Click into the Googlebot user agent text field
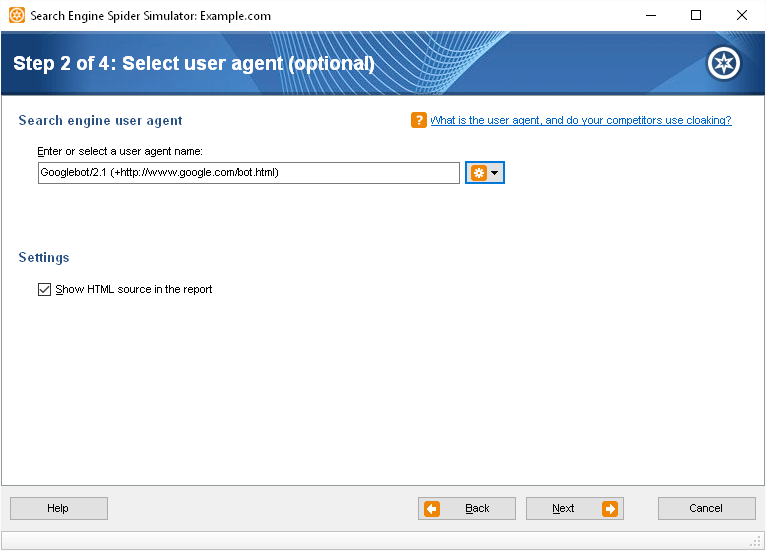766x551 pixels. point(248,173)
